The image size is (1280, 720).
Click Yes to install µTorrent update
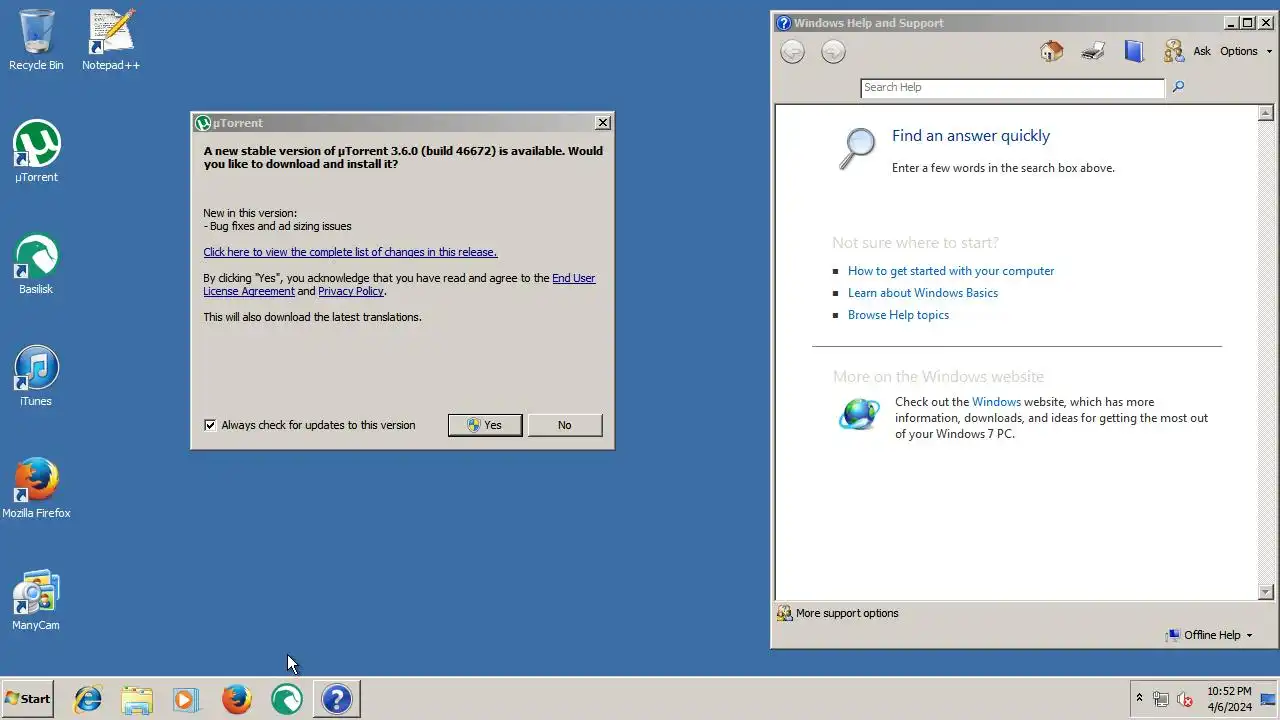(485, 425)
